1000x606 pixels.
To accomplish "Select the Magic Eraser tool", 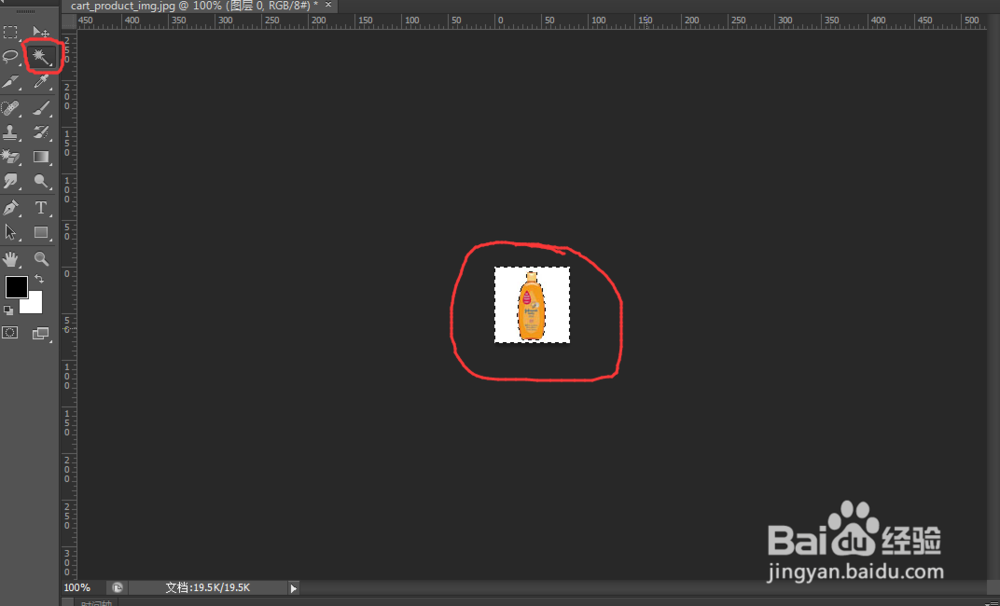I will tap(11, 157).
